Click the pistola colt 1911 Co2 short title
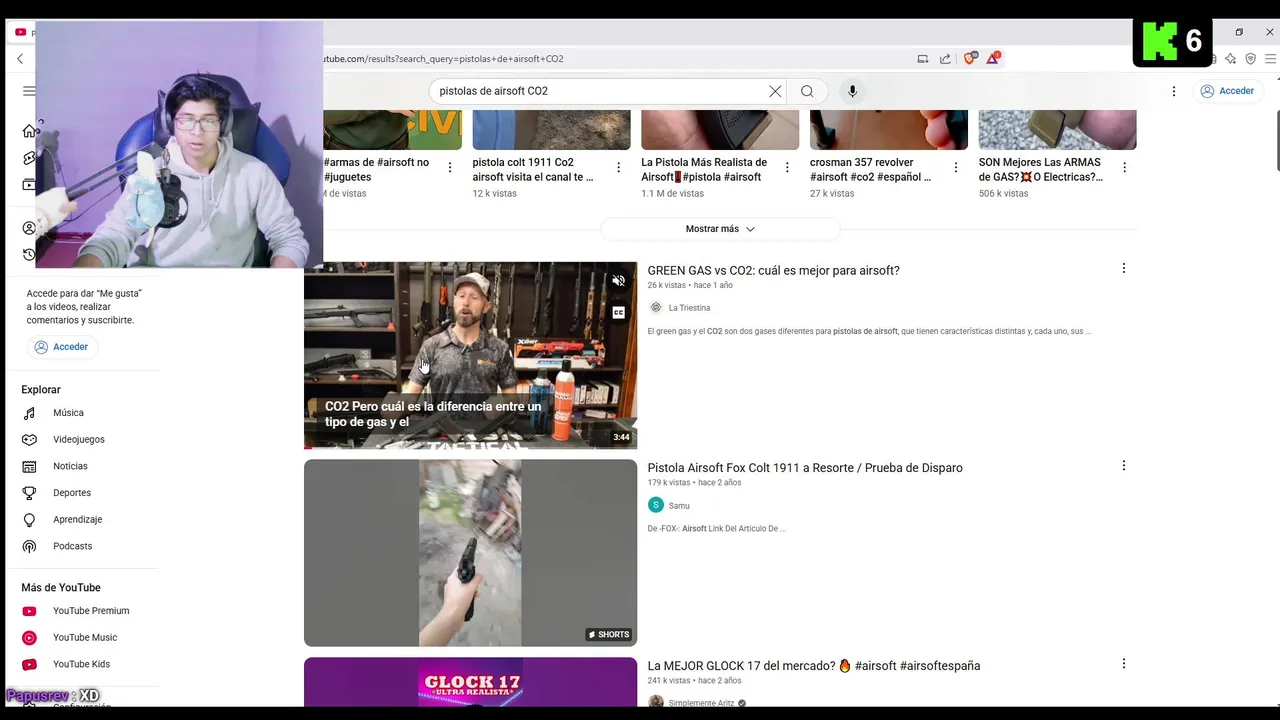This screenshot has height=720, width=1280. [533, 169]
